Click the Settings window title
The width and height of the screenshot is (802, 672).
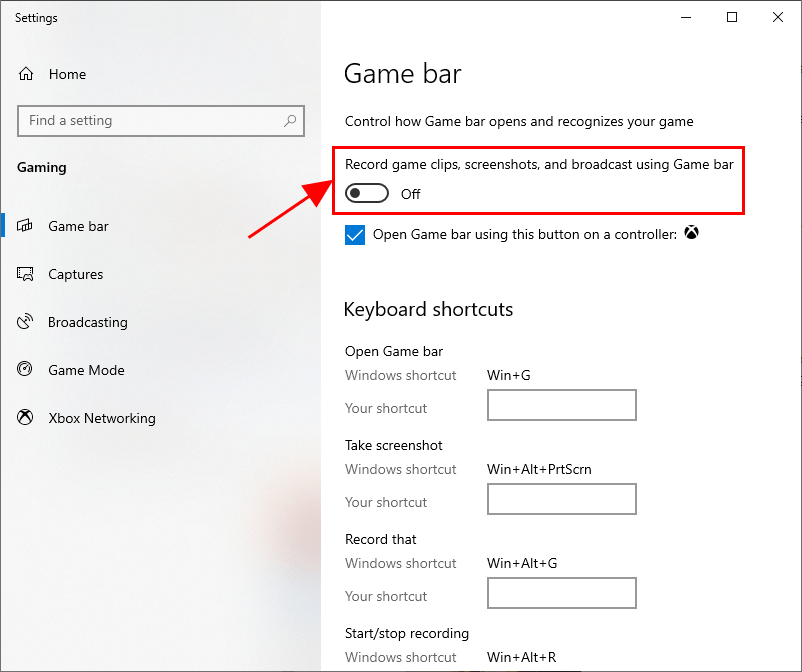coord(36,18)
